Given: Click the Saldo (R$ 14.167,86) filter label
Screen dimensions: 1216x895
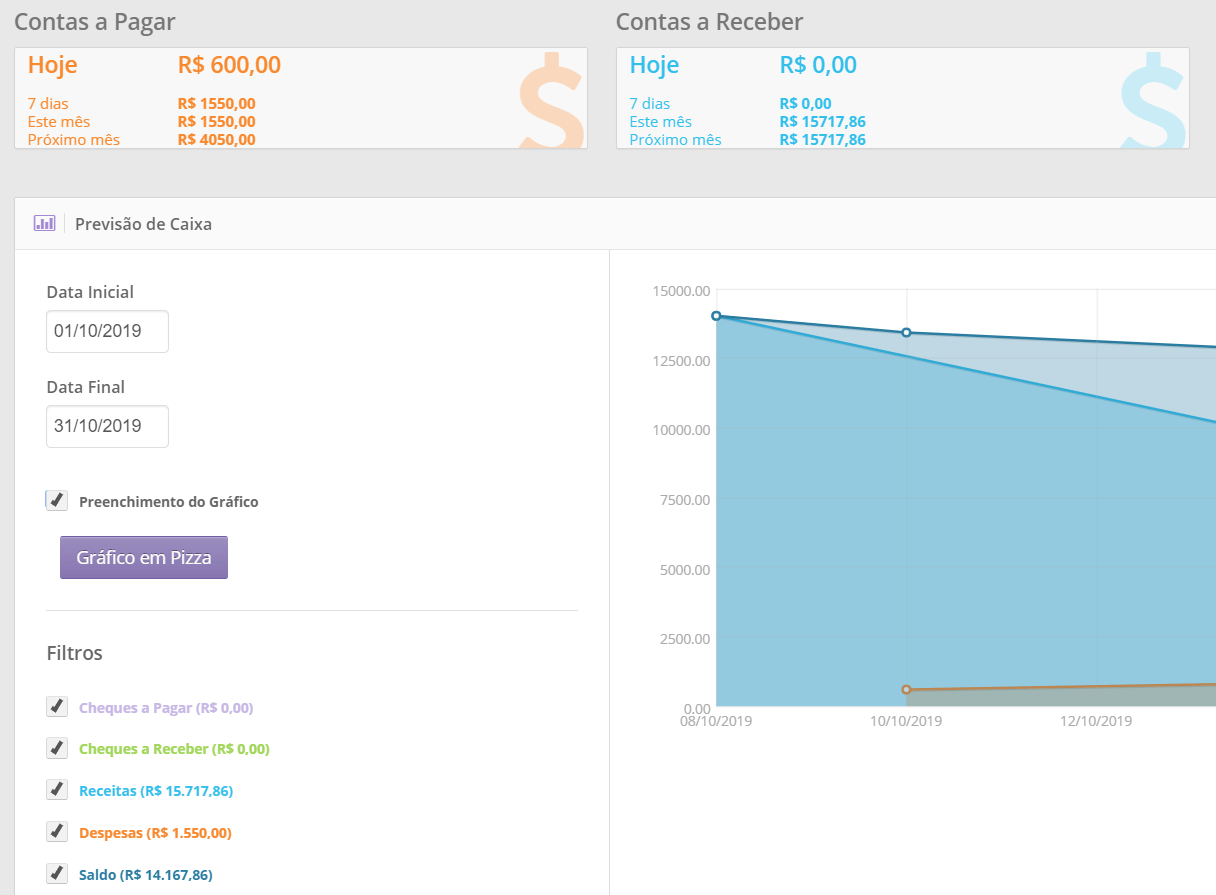Looking at the screenshot, I should (x=146, y=875).
